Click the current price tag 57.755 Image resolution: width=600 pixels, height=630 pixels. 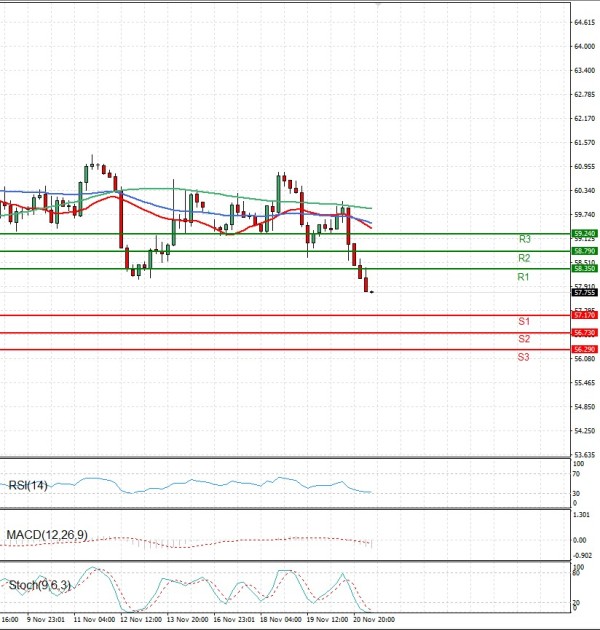click(584, 293)
